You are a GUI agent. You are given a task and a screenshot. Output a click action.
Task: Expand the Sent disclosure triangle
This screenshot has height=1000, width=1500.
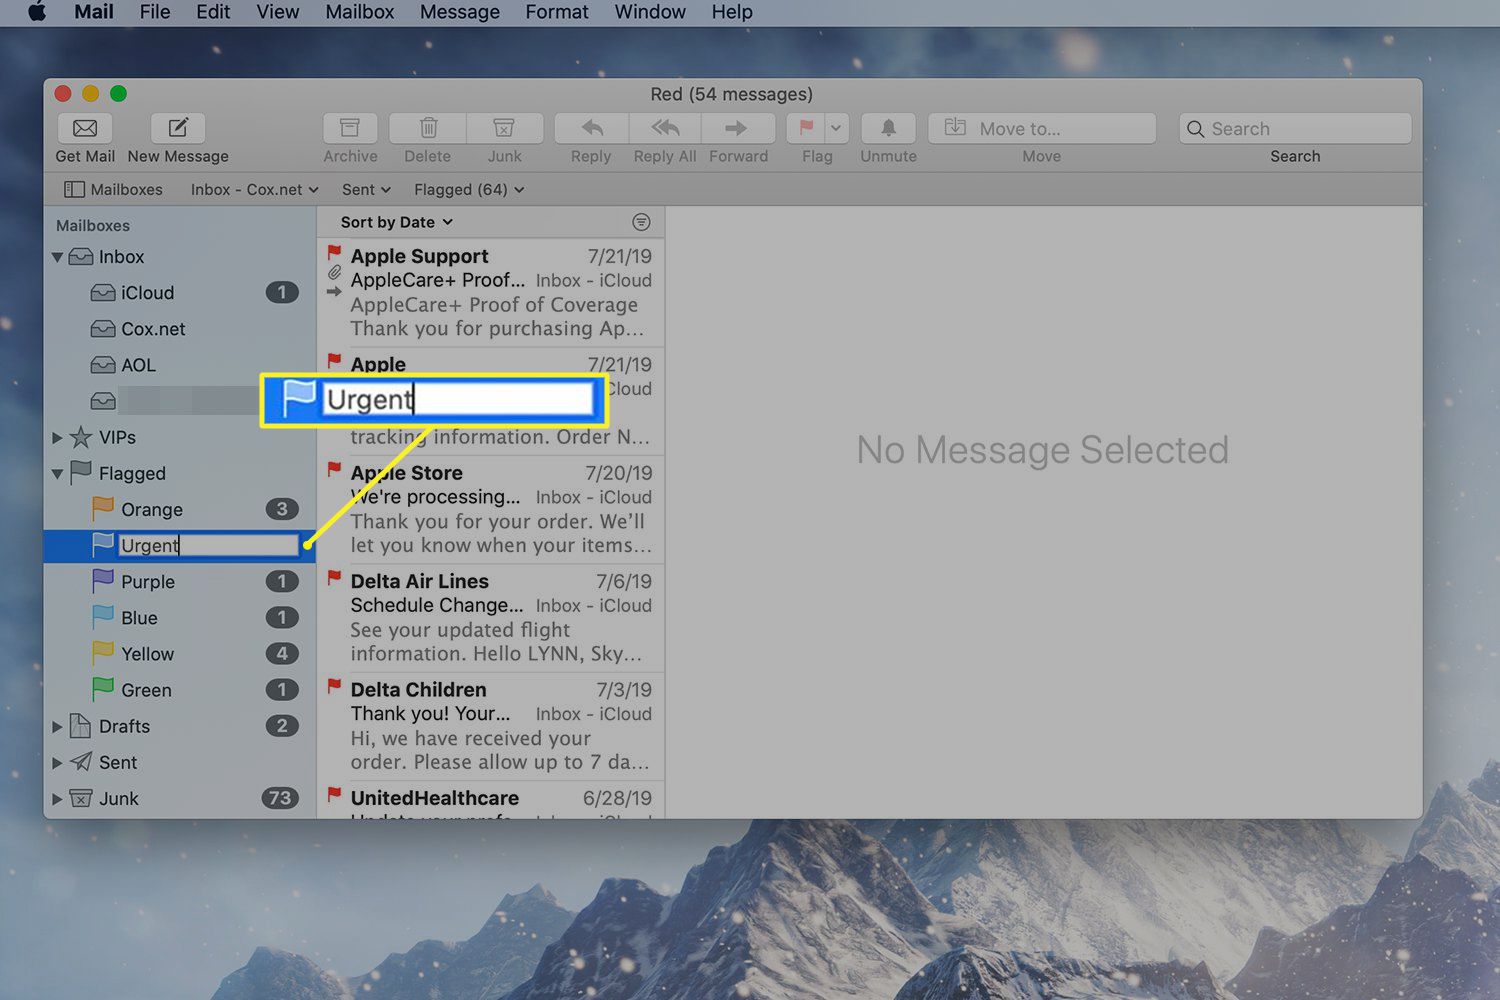coord(57,763)
